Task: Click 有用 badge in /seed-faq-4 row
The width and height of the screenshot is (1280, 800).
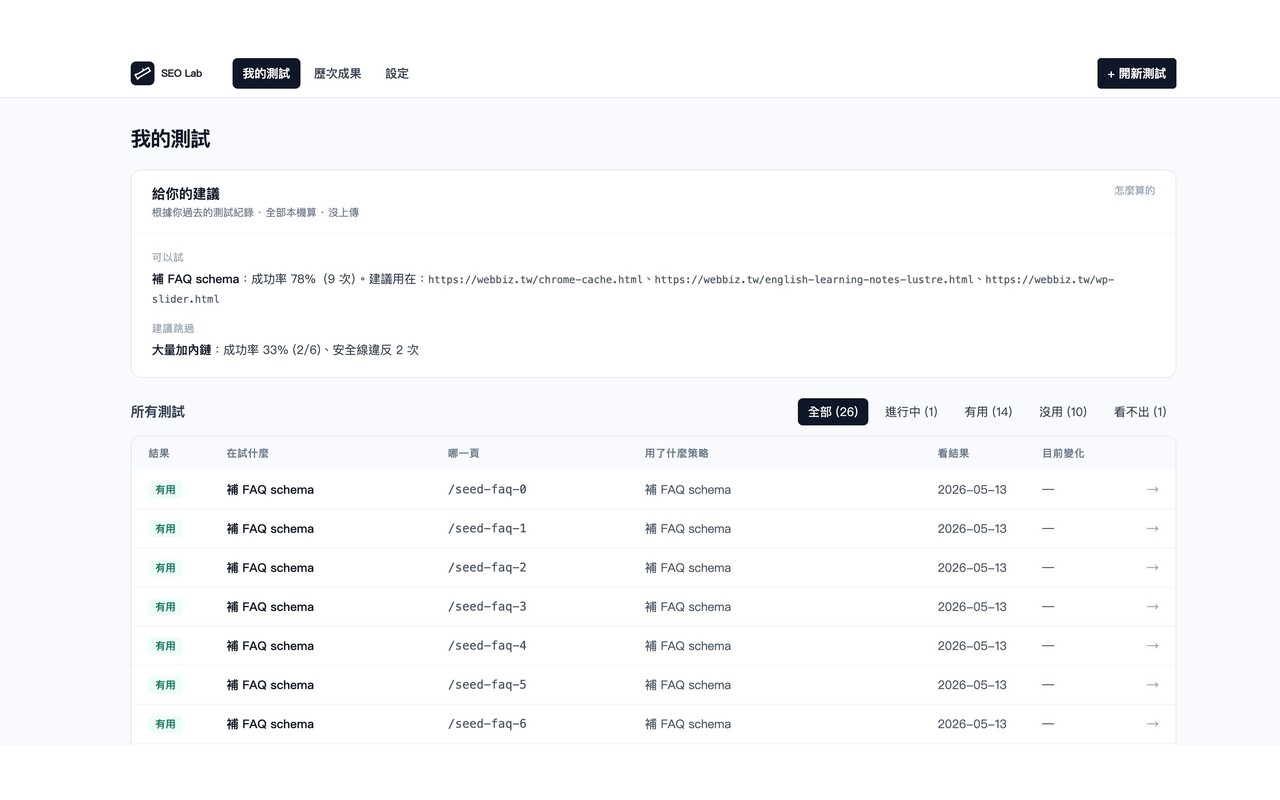Action: coord(165,645)
